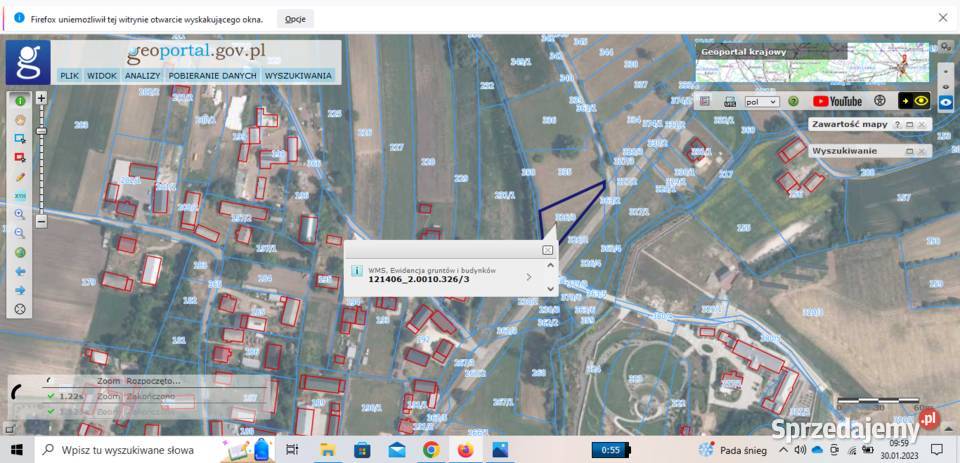Expand the parcel result right chevron
This screenshot has width=960, height=463.
point(529,277)
